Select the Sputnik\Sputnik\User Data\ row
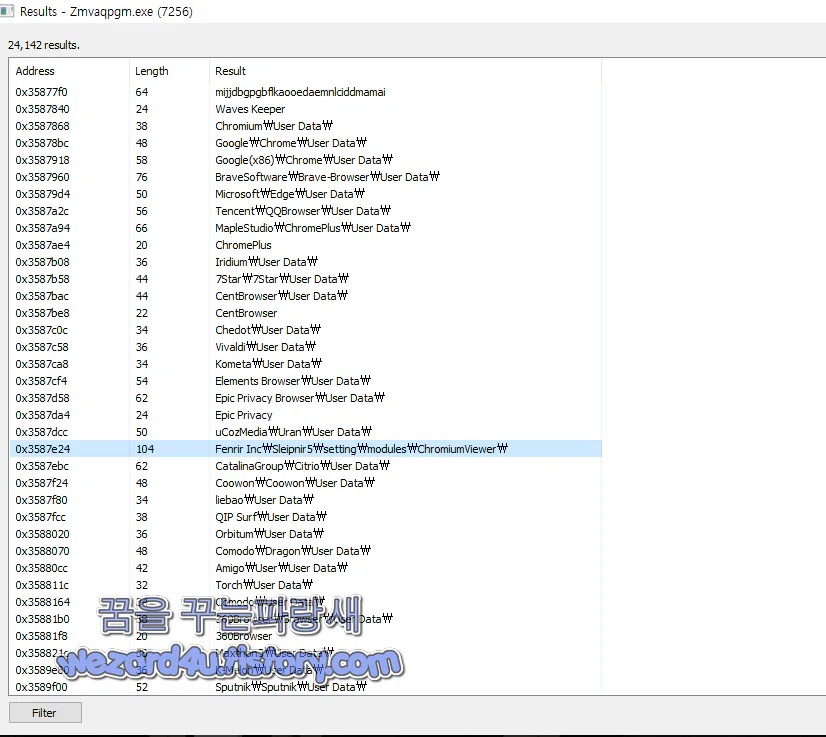 pyautogui.click(x=306, y=687)
